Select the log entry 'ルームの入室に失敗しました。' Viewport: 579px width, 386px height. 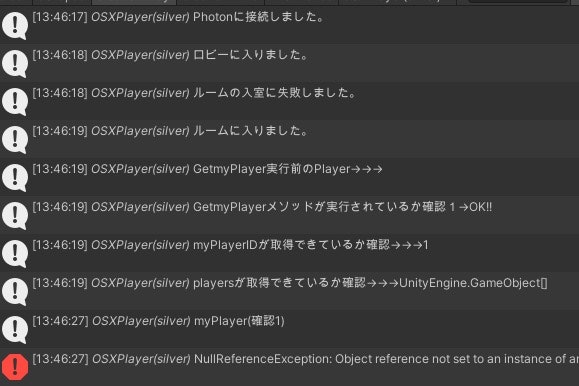[290, 102]
